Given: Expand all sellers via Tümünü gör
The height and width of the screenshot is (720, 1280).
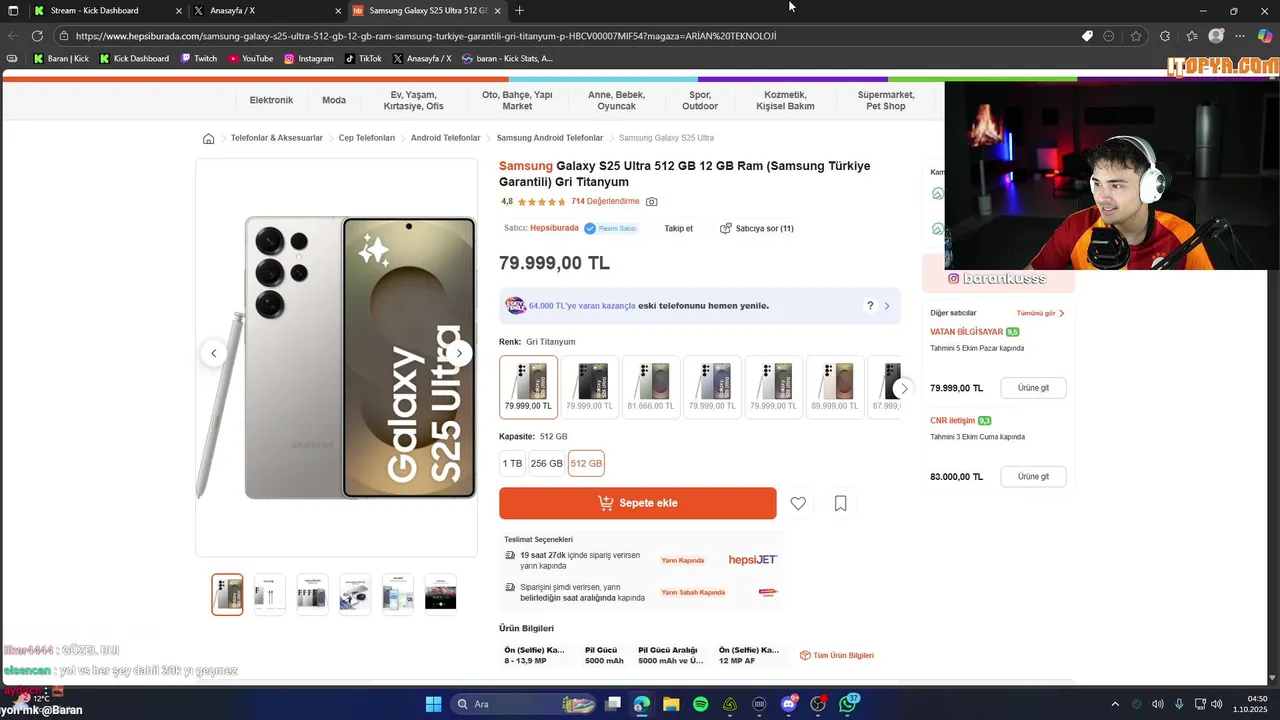Looking at the screenshot, I should pyautogui.click(x=1040, y=313).
